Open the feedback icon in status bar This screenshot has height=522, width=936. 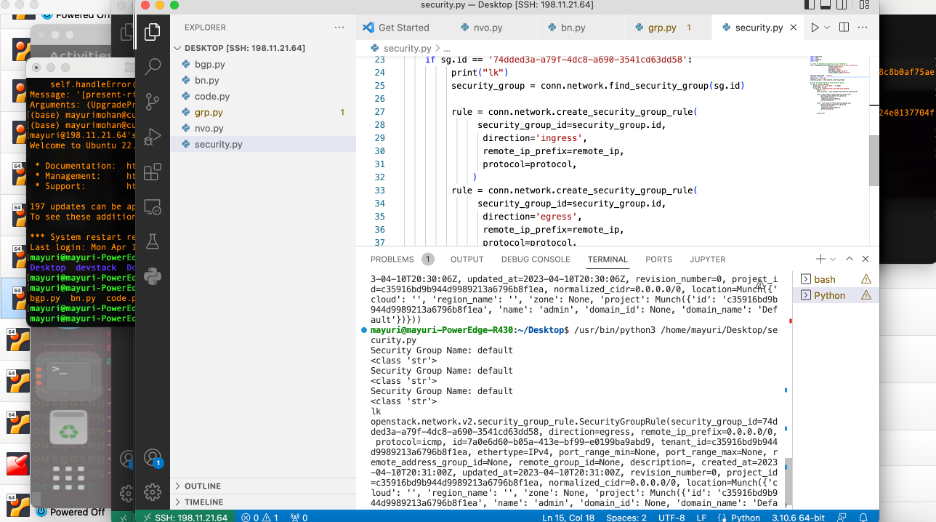tap(842, 517)
